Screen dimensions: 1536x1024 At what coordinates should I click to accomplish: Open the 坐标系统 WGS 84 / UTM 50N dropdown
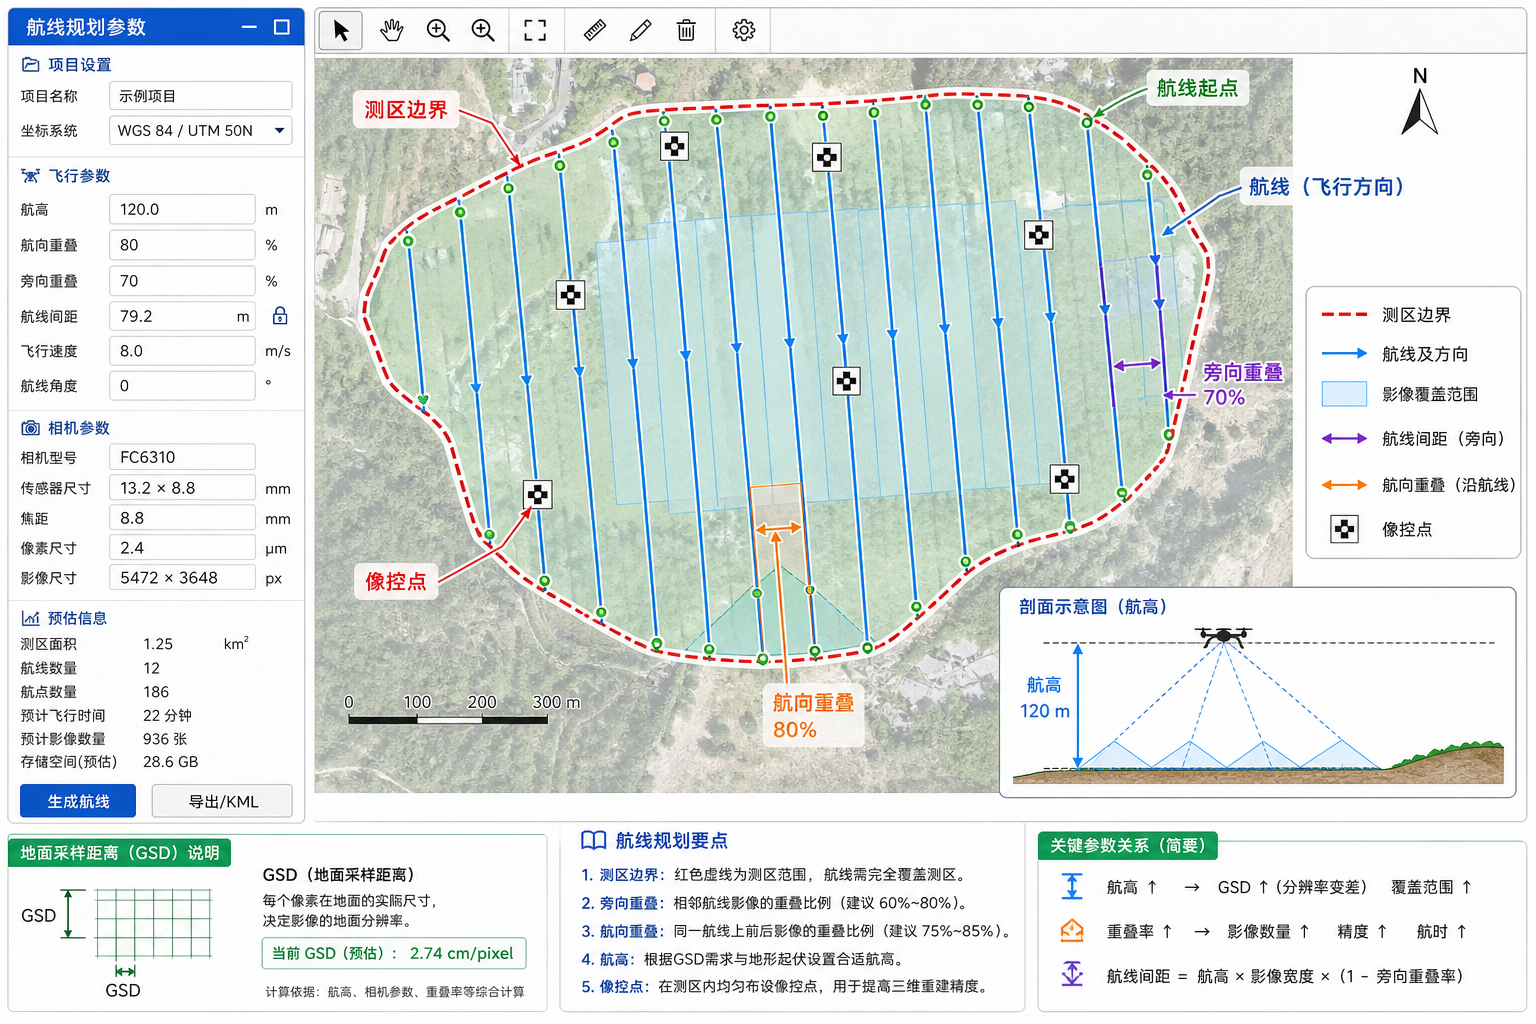(x=200, y=130)
